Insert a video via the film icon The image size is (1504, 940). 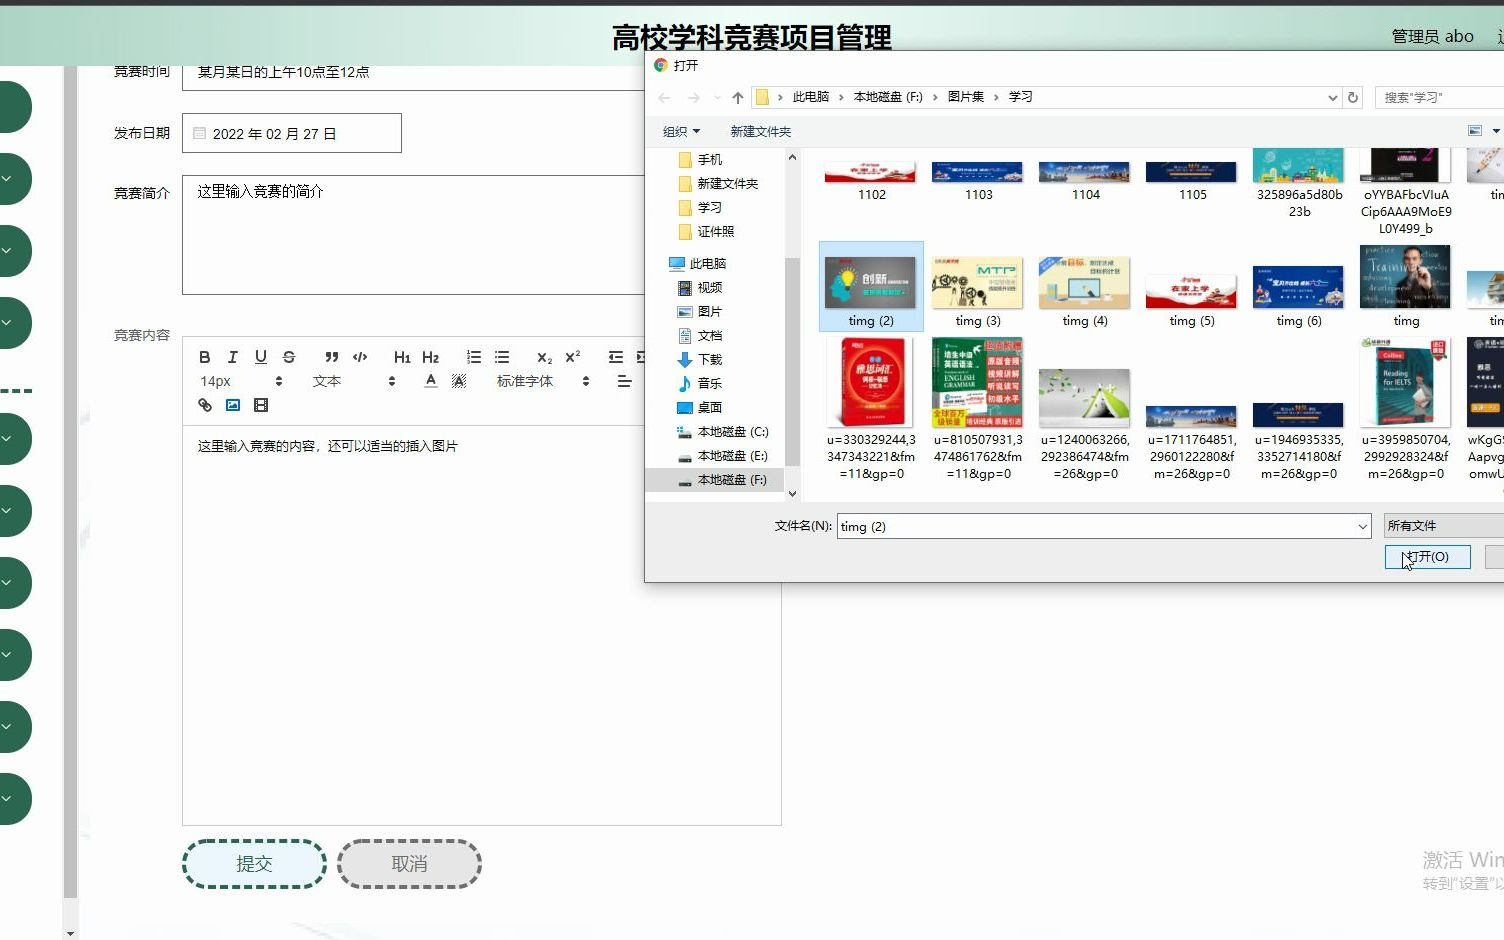coord(261,405)
